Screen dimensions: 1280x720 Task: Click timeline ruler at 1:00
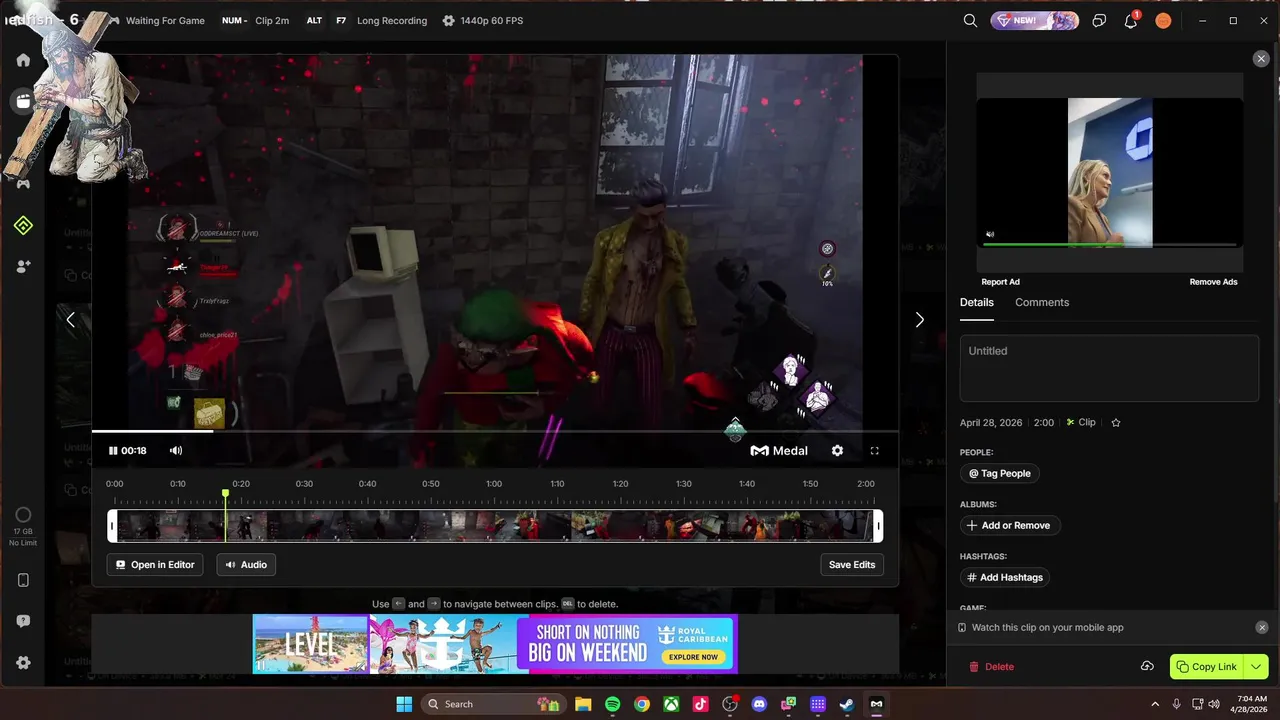[494, 484]
